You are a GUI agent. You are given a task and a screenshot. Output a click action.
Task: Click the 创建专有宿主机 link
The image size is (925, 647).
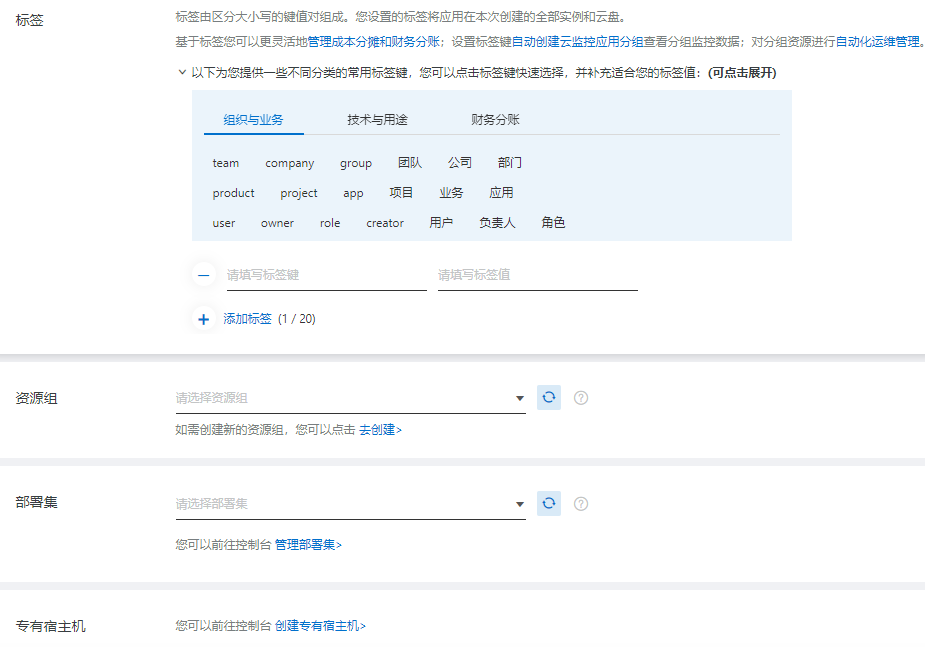pos(318,624)
